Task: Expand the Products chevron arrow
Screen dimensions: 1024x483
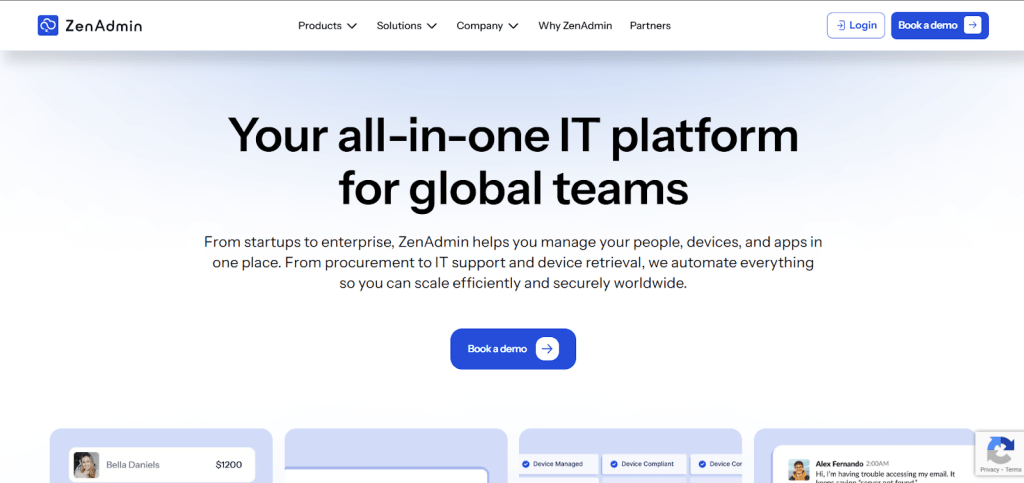Action: (352, 26)
